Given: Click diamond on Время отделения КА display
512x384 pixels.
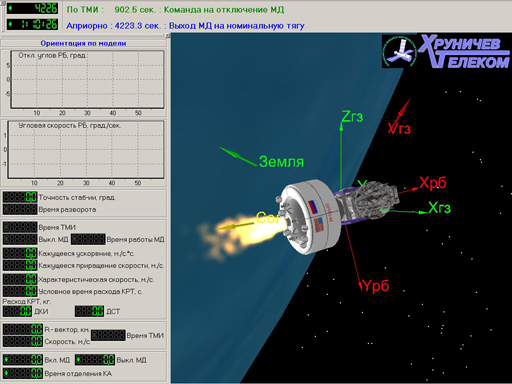Looking at the screenshot, I should point(6,373).
